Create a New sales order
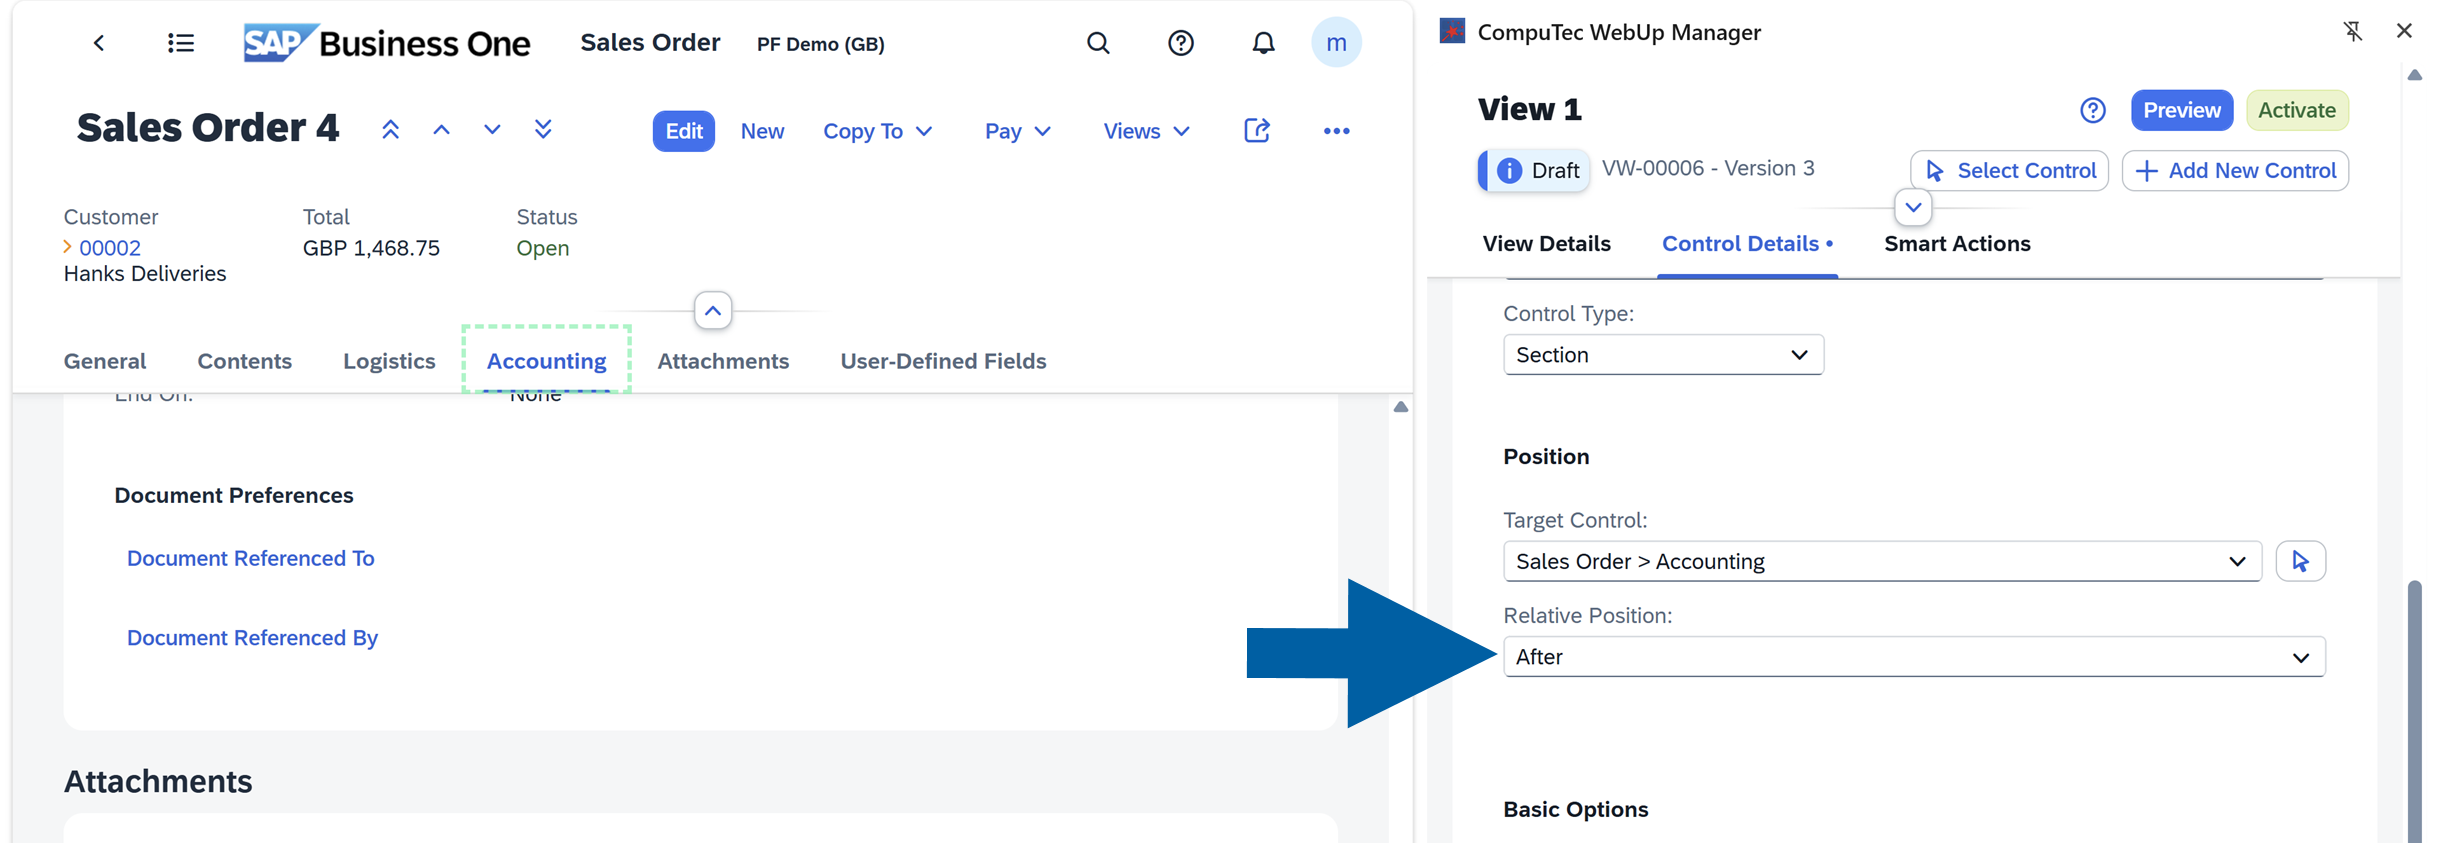The height and width of the screenshot is (843, 2441). (762, 131)
